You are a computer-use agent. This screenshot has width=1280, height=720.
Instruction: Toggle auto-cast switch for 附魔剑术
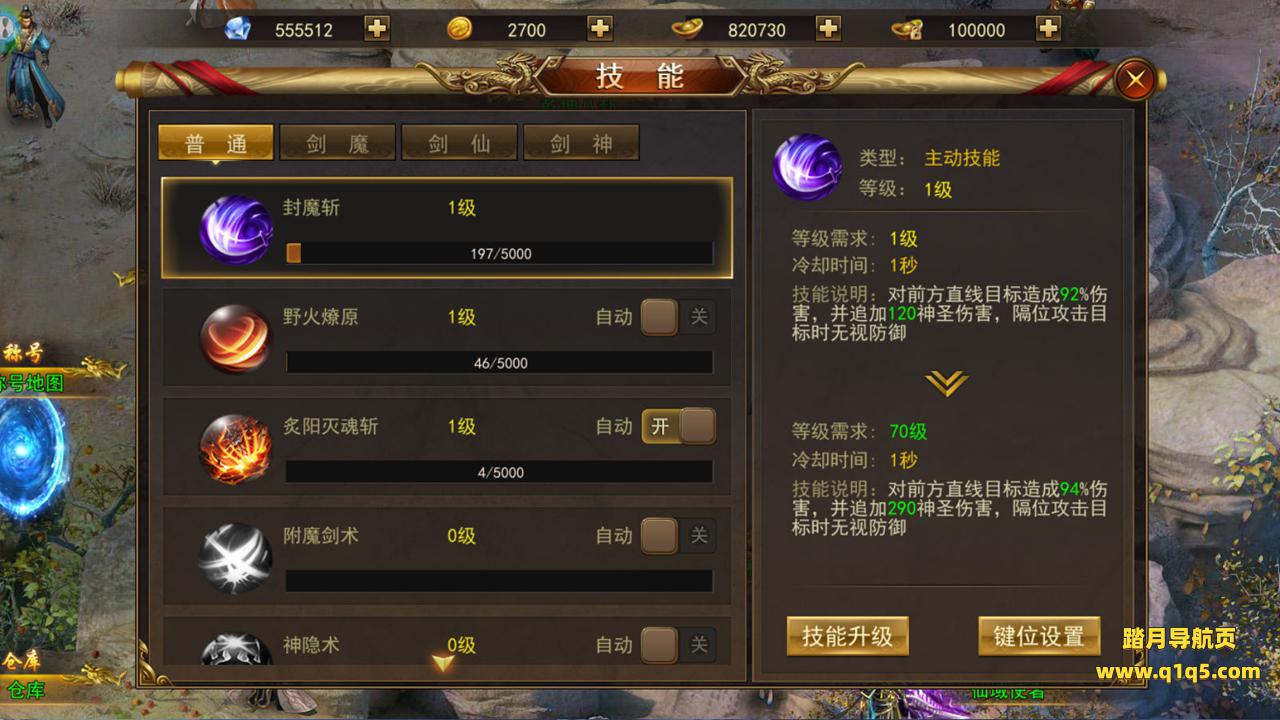[x=679, y=535]
